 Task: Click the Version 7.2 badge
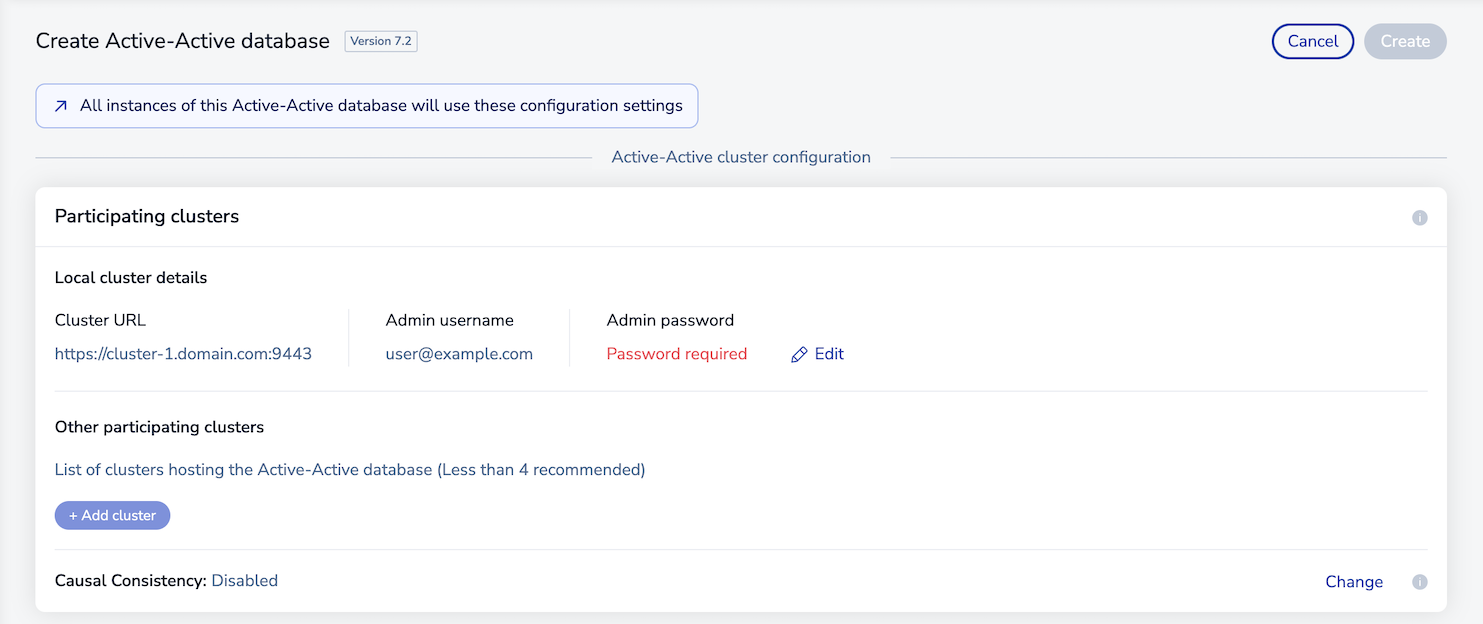pos(380,41)
